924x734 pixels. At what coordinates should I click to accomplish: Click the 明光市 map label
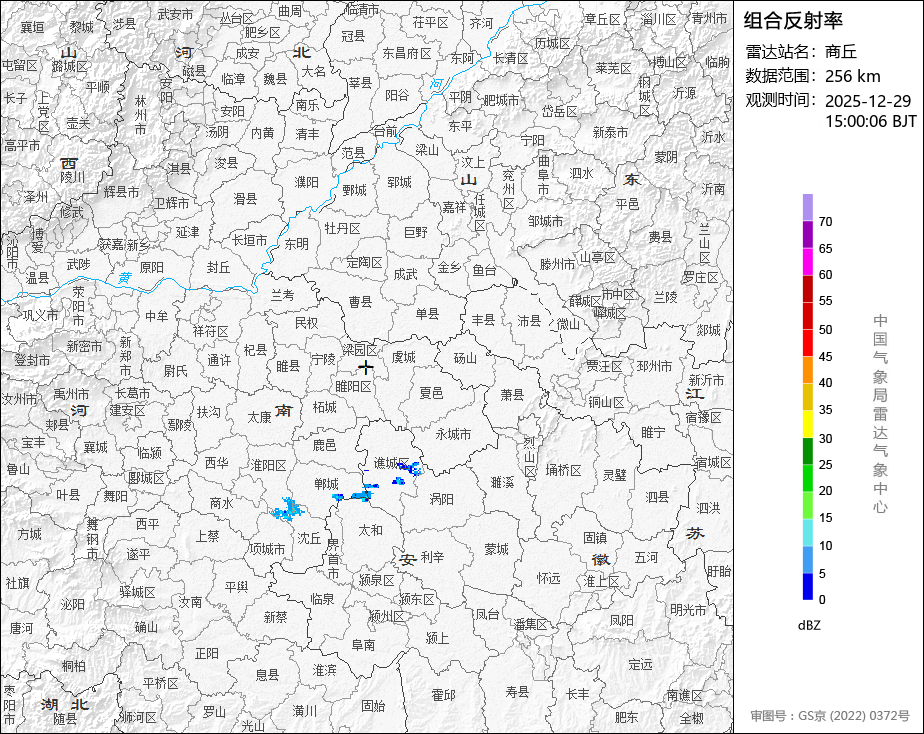(688, 610)
